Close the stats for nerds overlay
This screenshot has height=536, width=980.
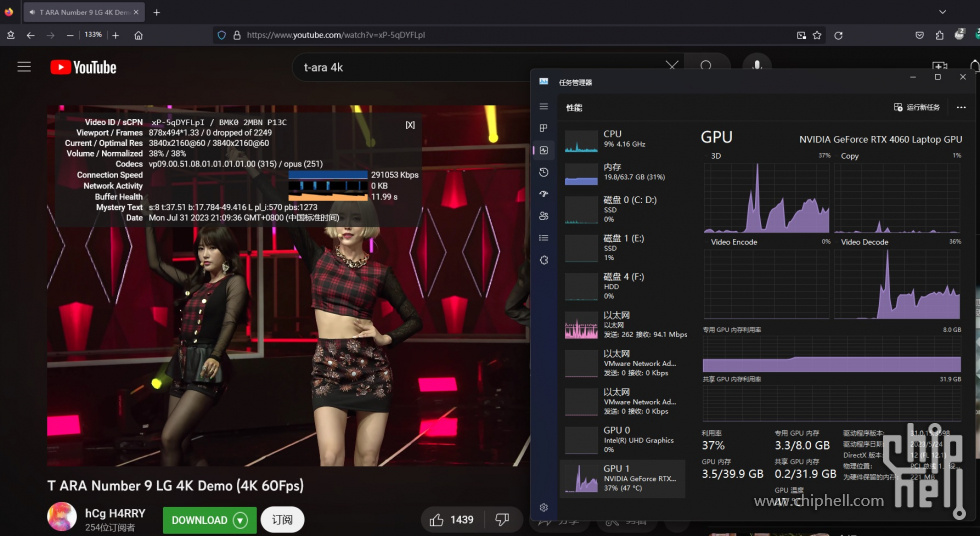pyautogui.click(x=410, y=125)
